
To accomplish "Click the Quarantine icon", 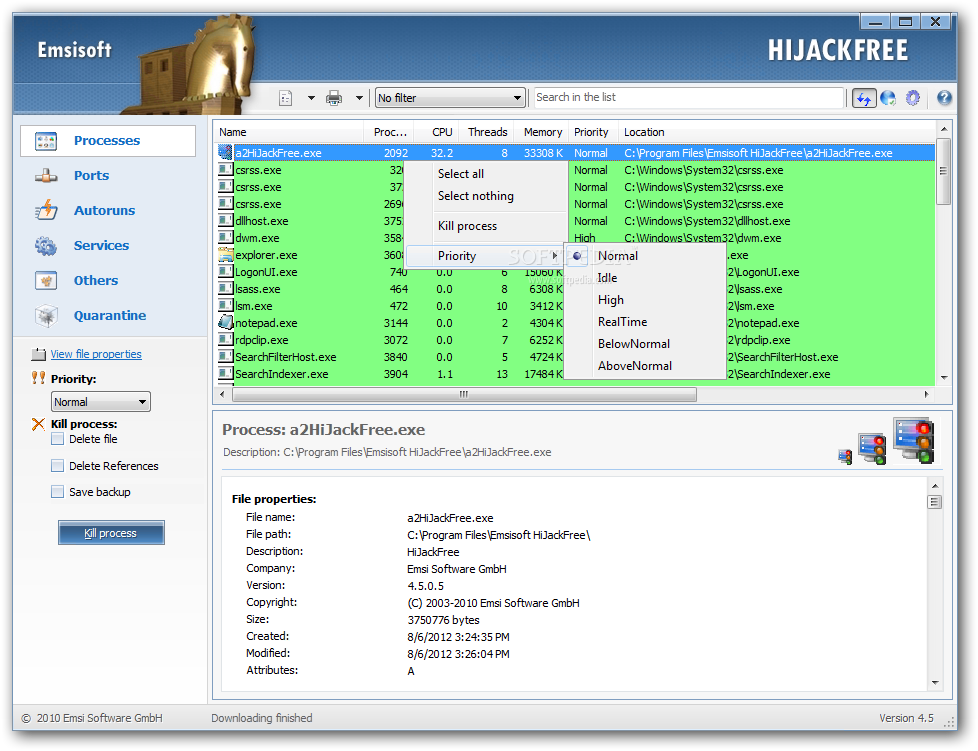I will click(x=46, y=316).
